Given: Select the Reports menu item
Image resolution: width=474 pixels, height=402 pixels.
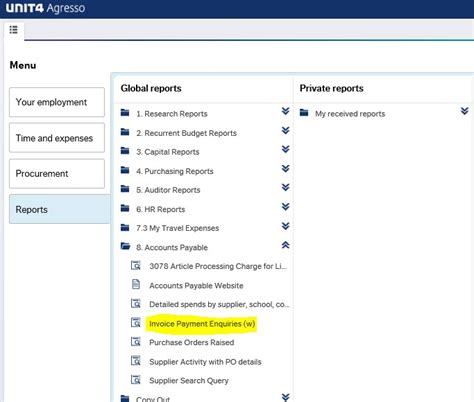Looking at the screenshot, I should [60, 209].
